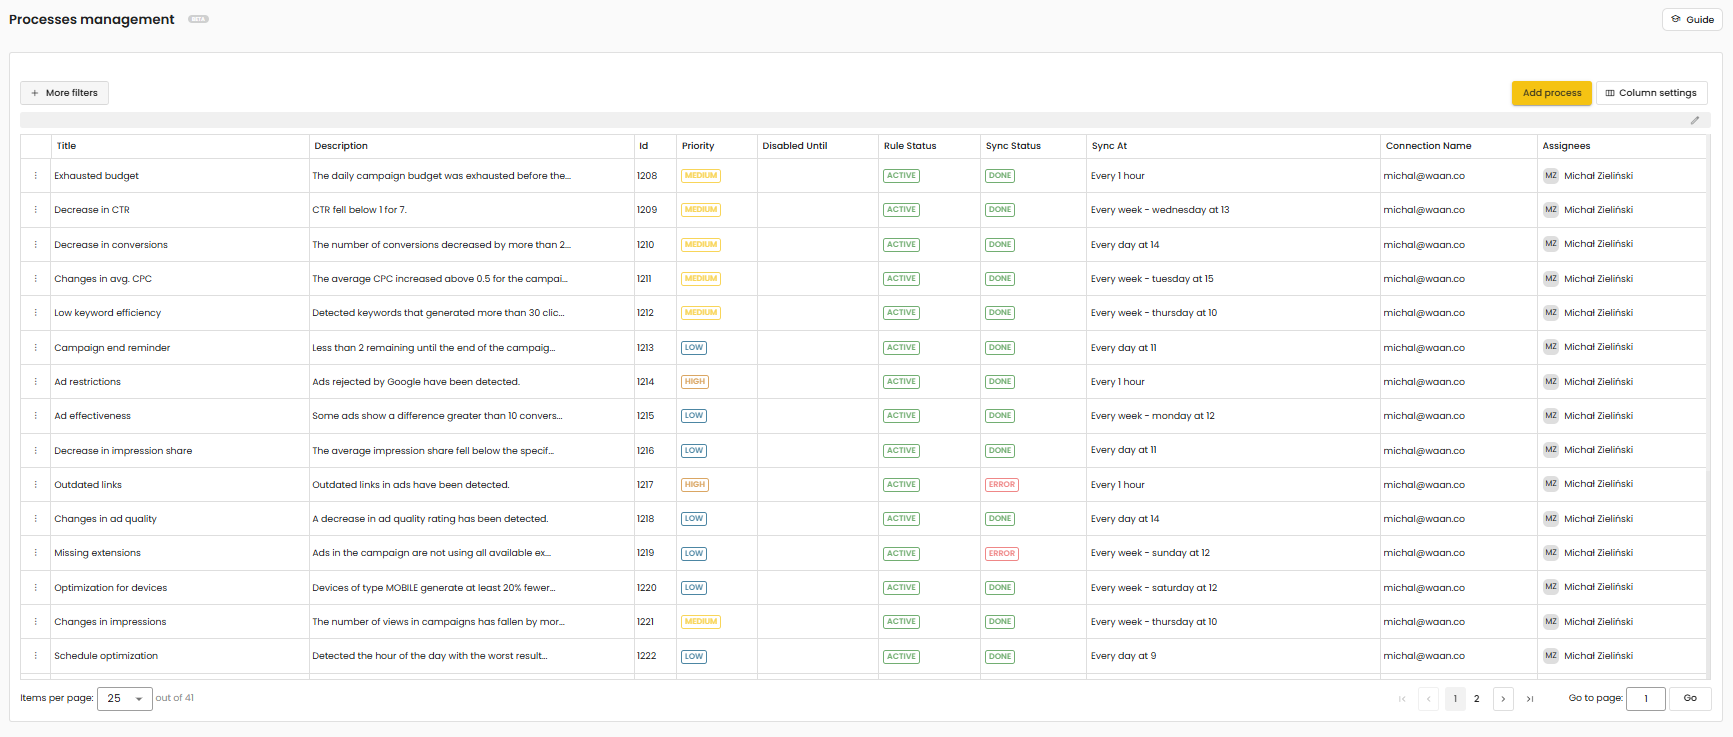
Task: Click the Add process button
Action: point(1552,93)
